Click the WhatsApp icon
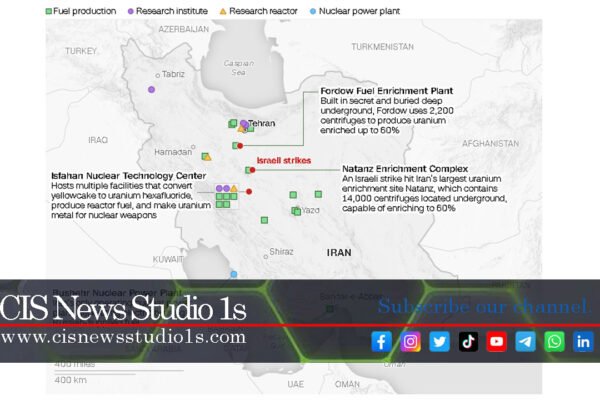 [554, 341]
